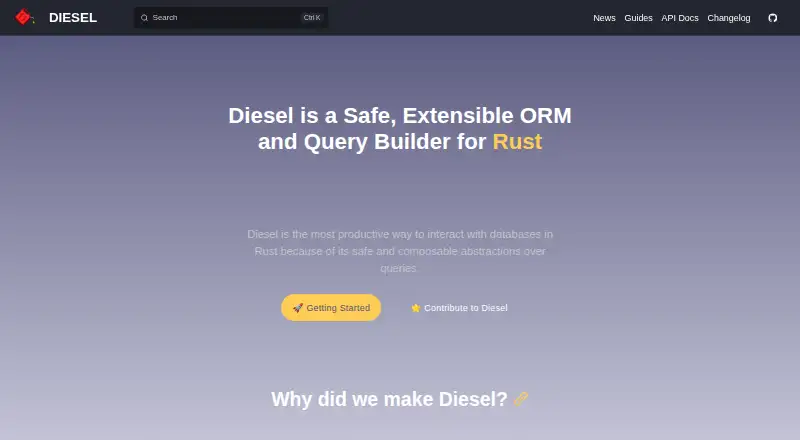Image resolution: width=800 pixels, height=440 pixels.
Task: Go to API Docs
Action: [680, 18]
